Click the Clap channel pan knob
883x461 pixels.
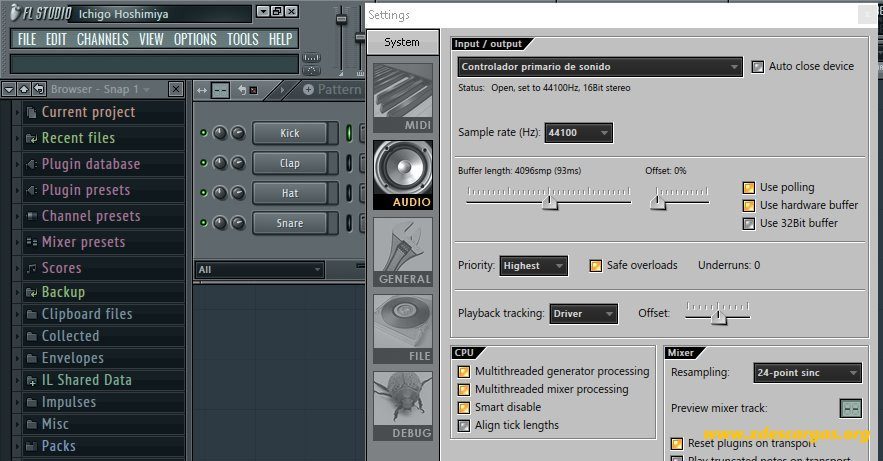pyautogui.click(x=220, y=163)
